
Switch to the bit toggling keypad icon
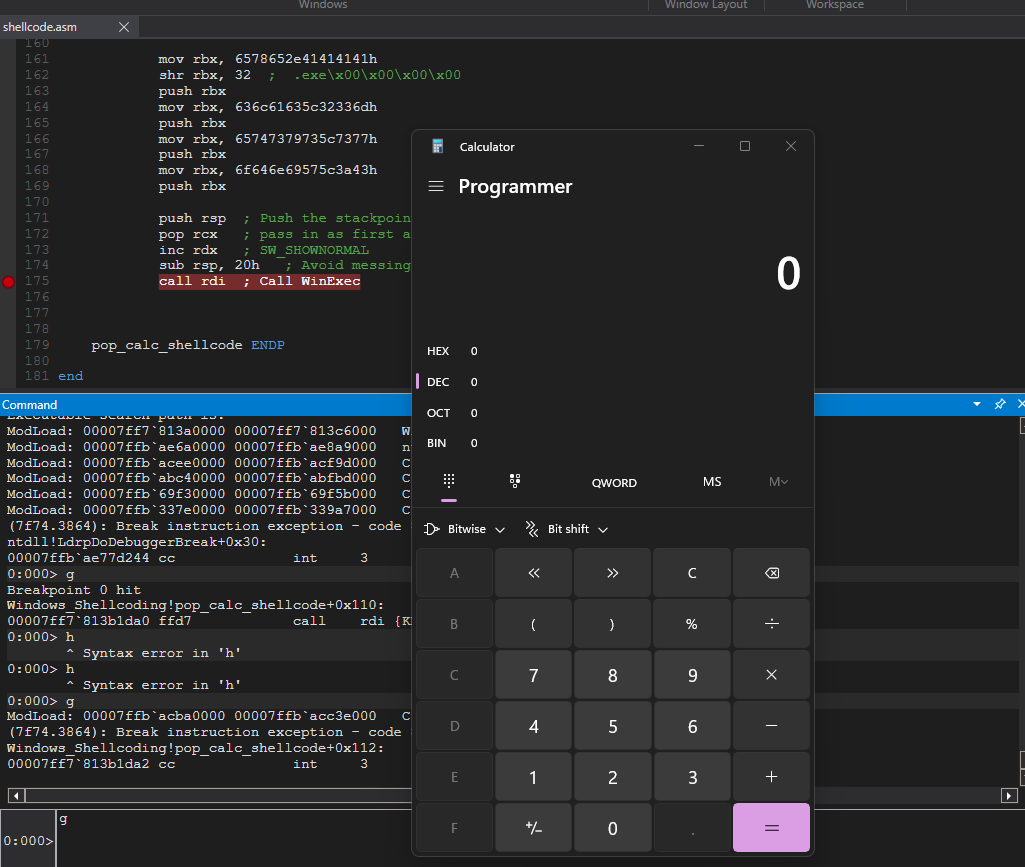click(x=515, y=482)
